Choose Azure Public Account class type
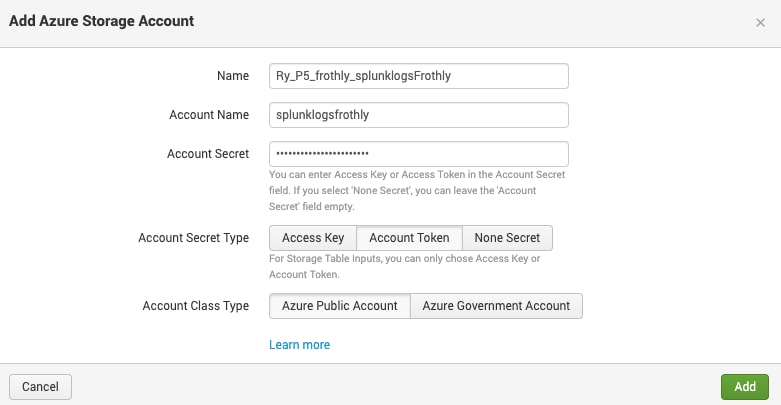Viewport: 781px width, 405px height. point(340,306)
